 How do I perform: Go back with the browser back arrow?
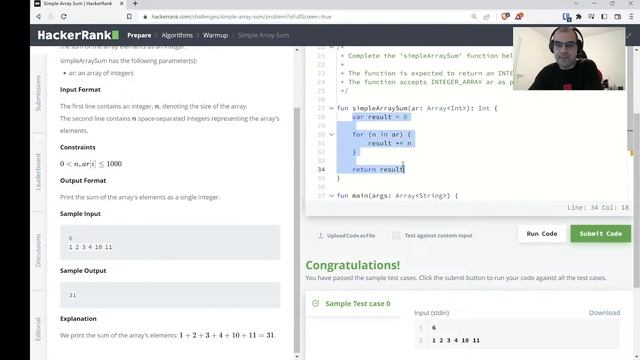pyautogui.click(x=38, y=17)
